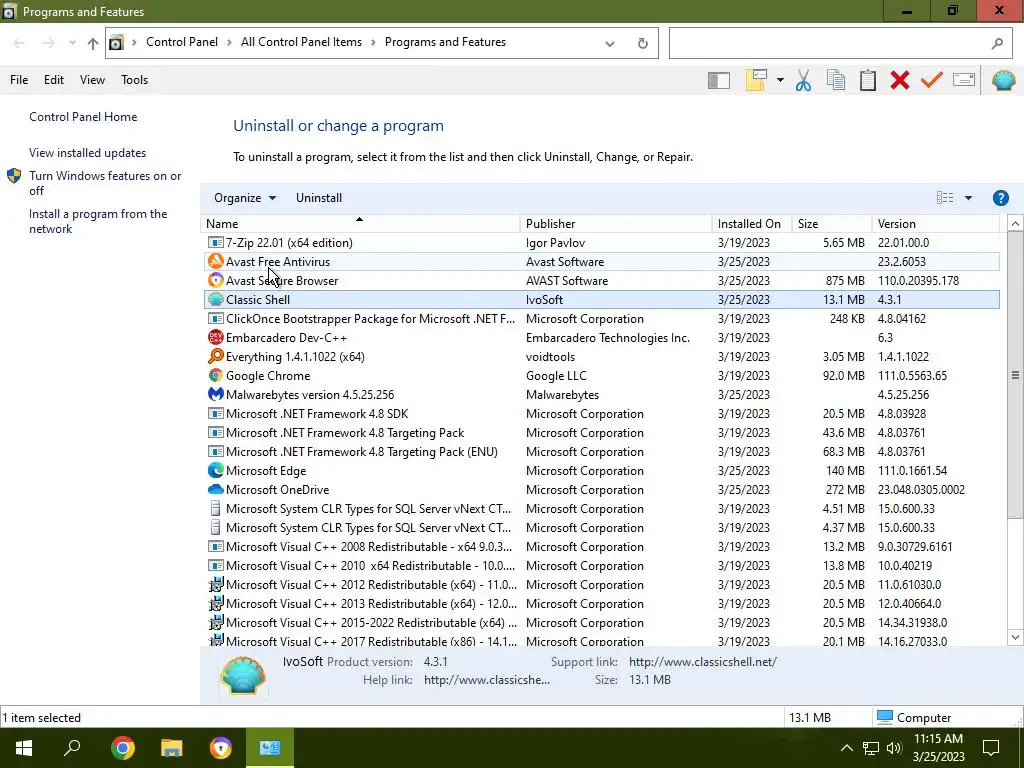The image size is (1024, 768).
Task: Open the Tools menu
Action: pos(134,80)
